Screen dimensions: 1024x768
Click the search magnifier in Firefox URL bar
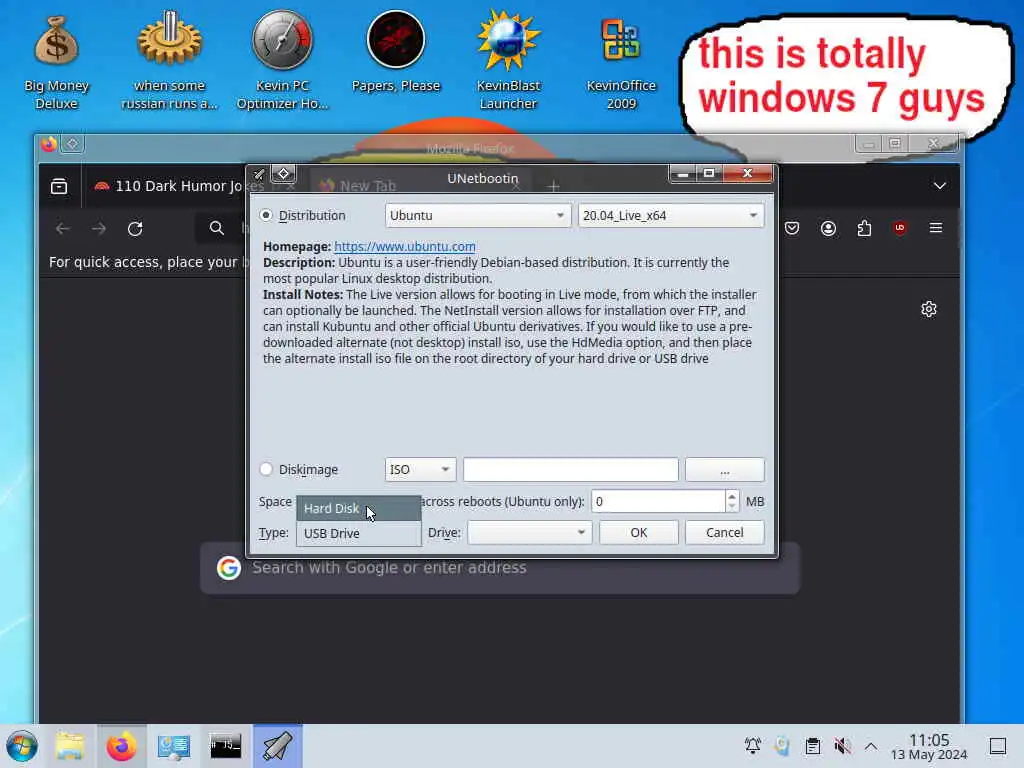click(x=217, y=228)
